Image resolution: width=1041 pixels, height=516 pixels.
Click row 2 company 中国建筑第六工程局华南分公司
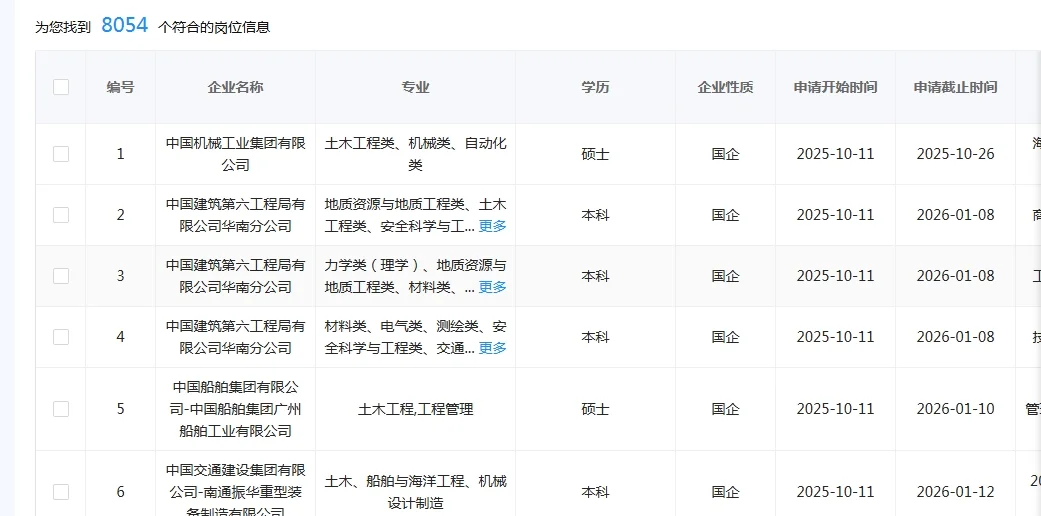pyautogui.click(x=236, y=215)
